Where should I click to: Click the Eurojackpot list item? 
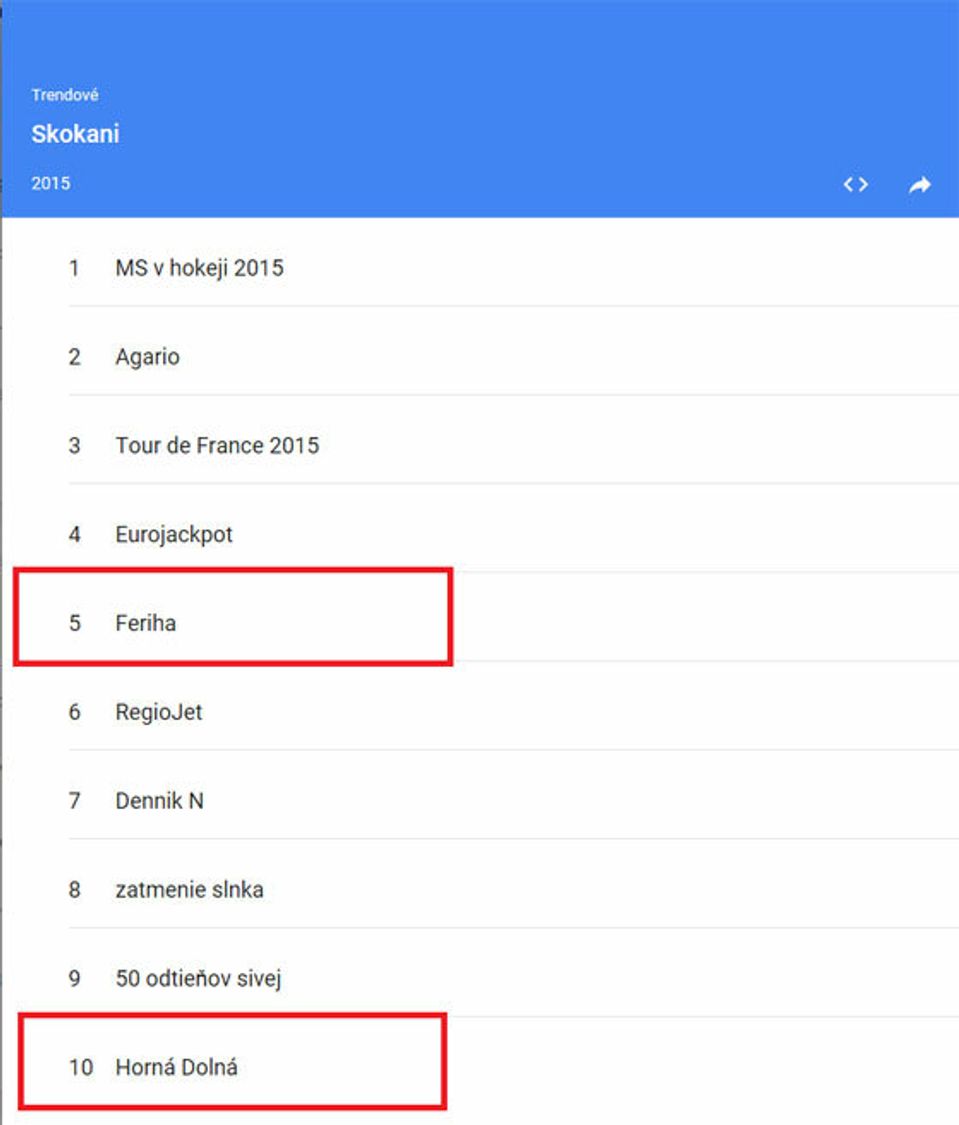point(174,534)
